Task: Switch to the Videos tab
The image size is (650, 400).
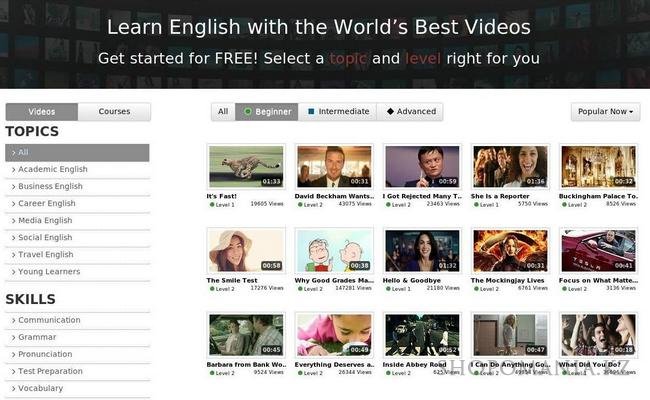Action: (42, 112)
